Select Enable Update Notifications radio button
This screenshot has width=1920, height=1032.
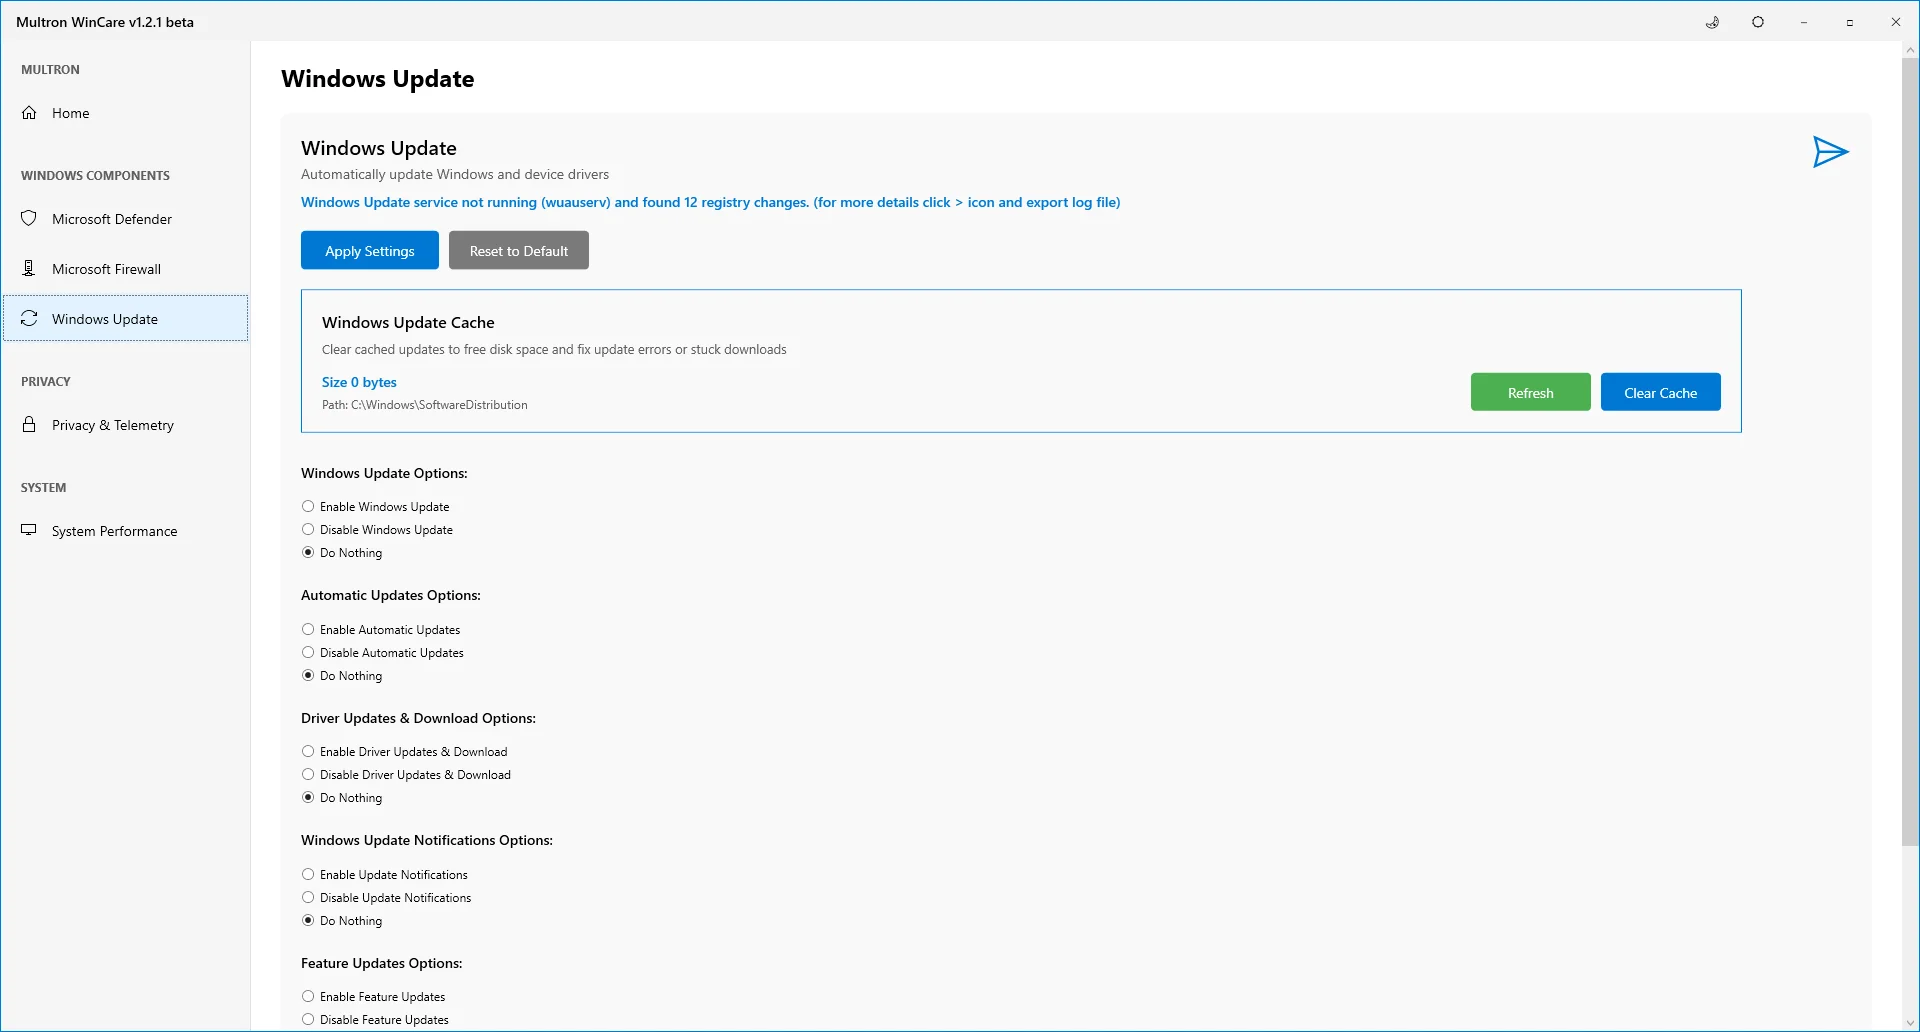308,875
